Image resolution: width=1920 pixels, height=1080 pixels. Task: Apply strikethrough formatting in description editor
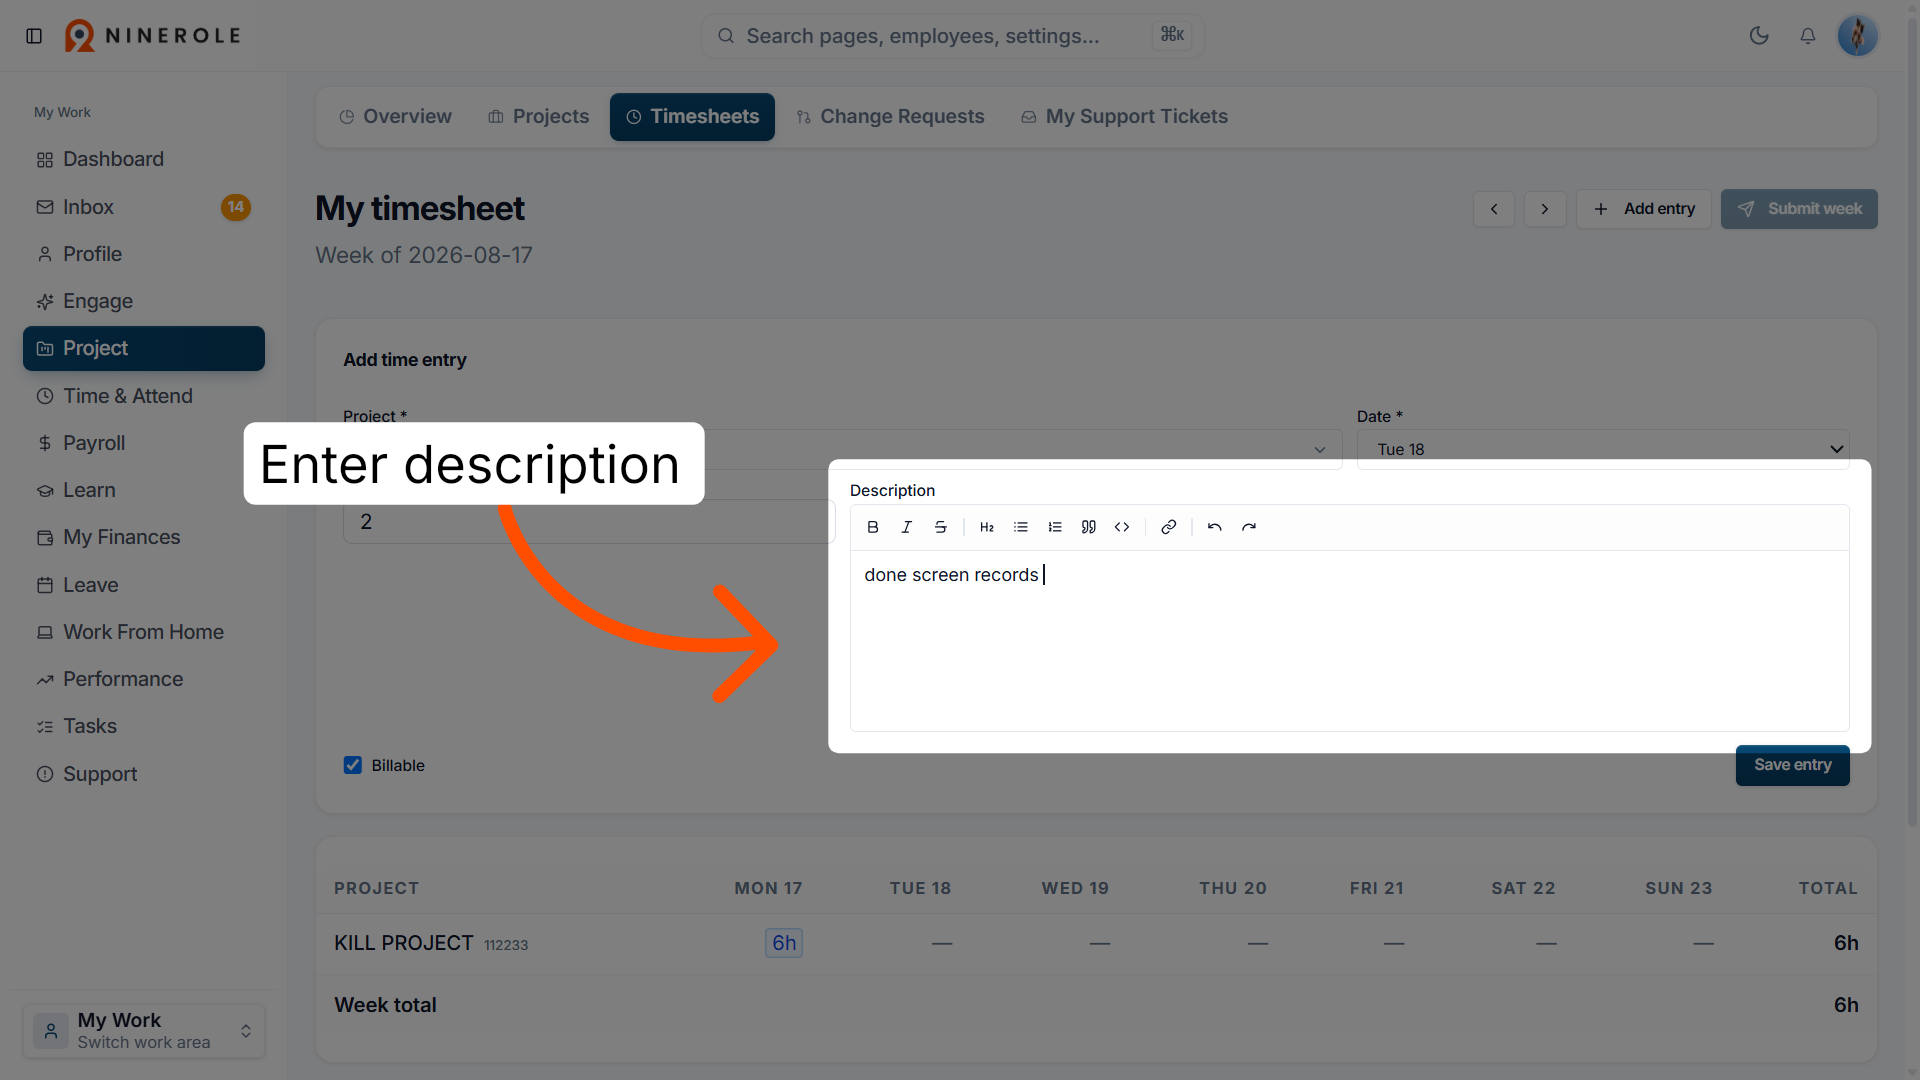pos(941,527)
